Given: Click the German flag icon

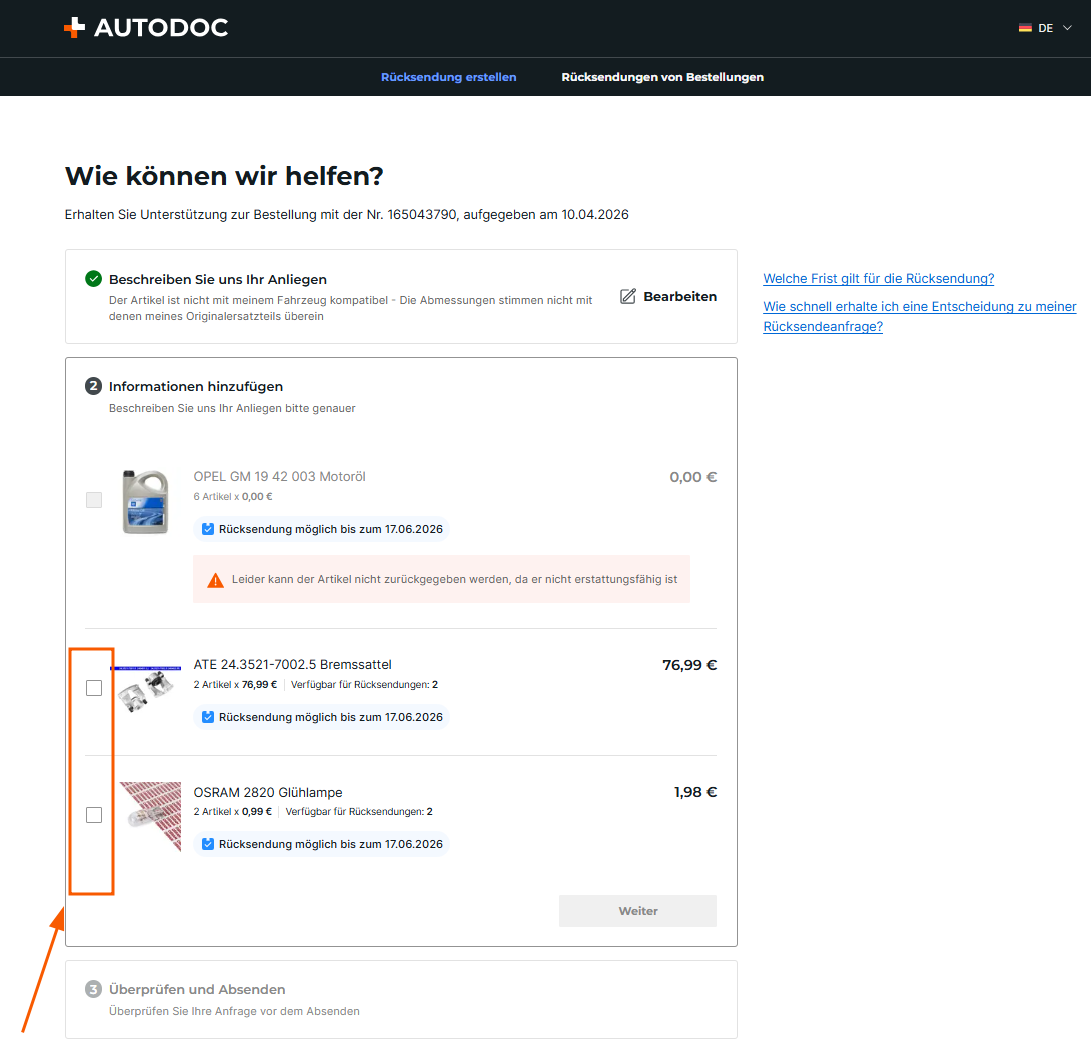Looking at the screenshot, I should pyautogui.click(x=1025, y=28).
